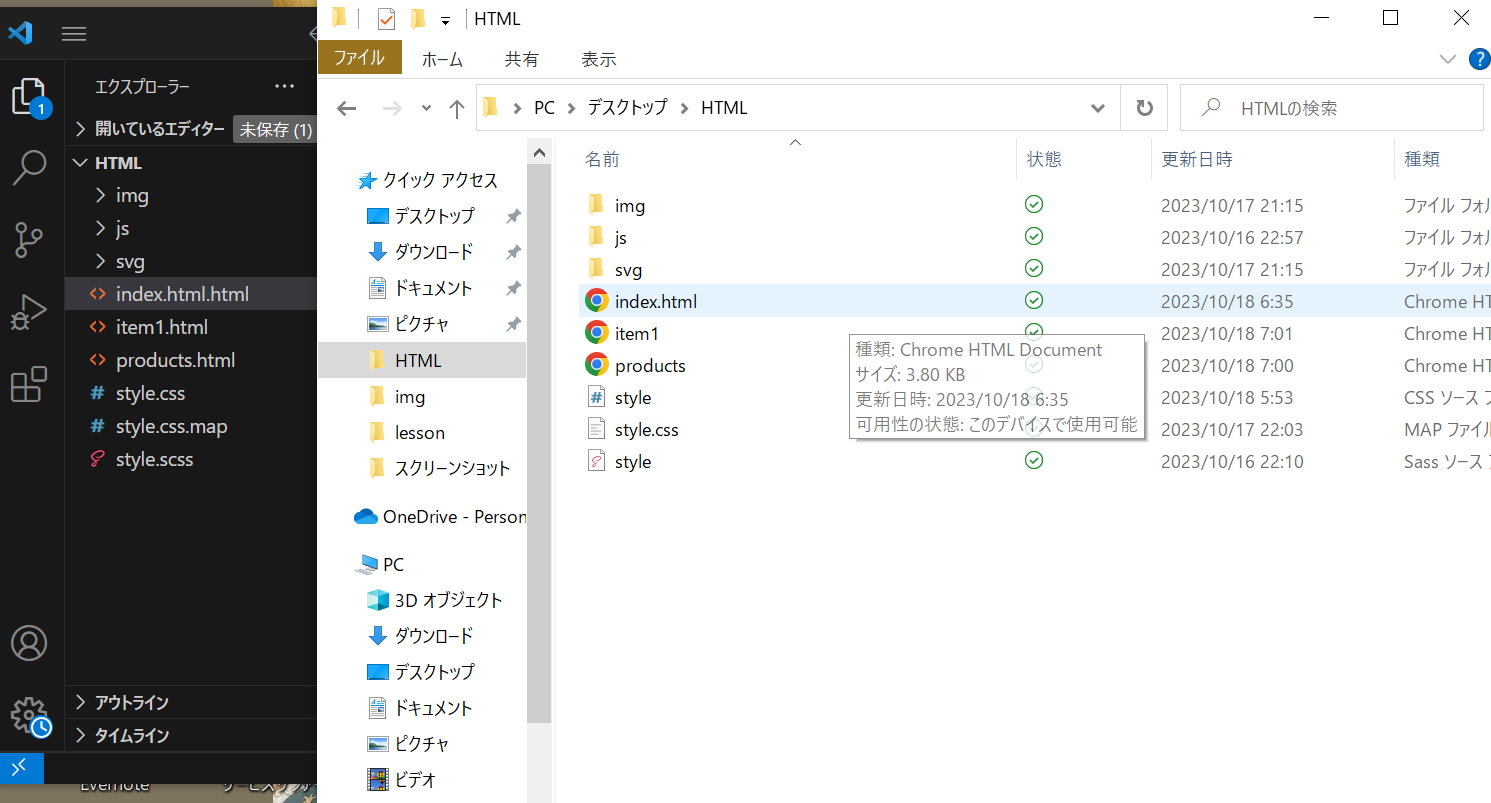Open the ホーム ribbon tab

tap(442, 59)
